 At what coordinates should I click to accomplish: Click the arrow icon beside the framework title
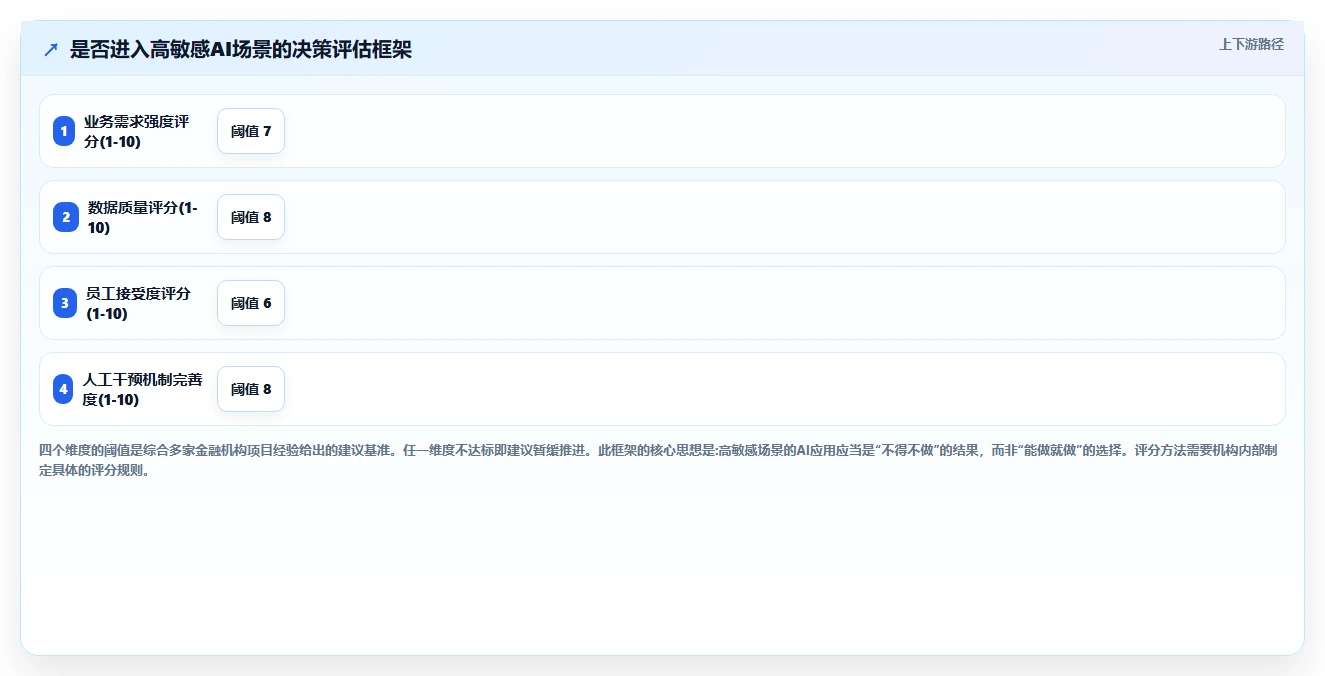click(51, 49)
